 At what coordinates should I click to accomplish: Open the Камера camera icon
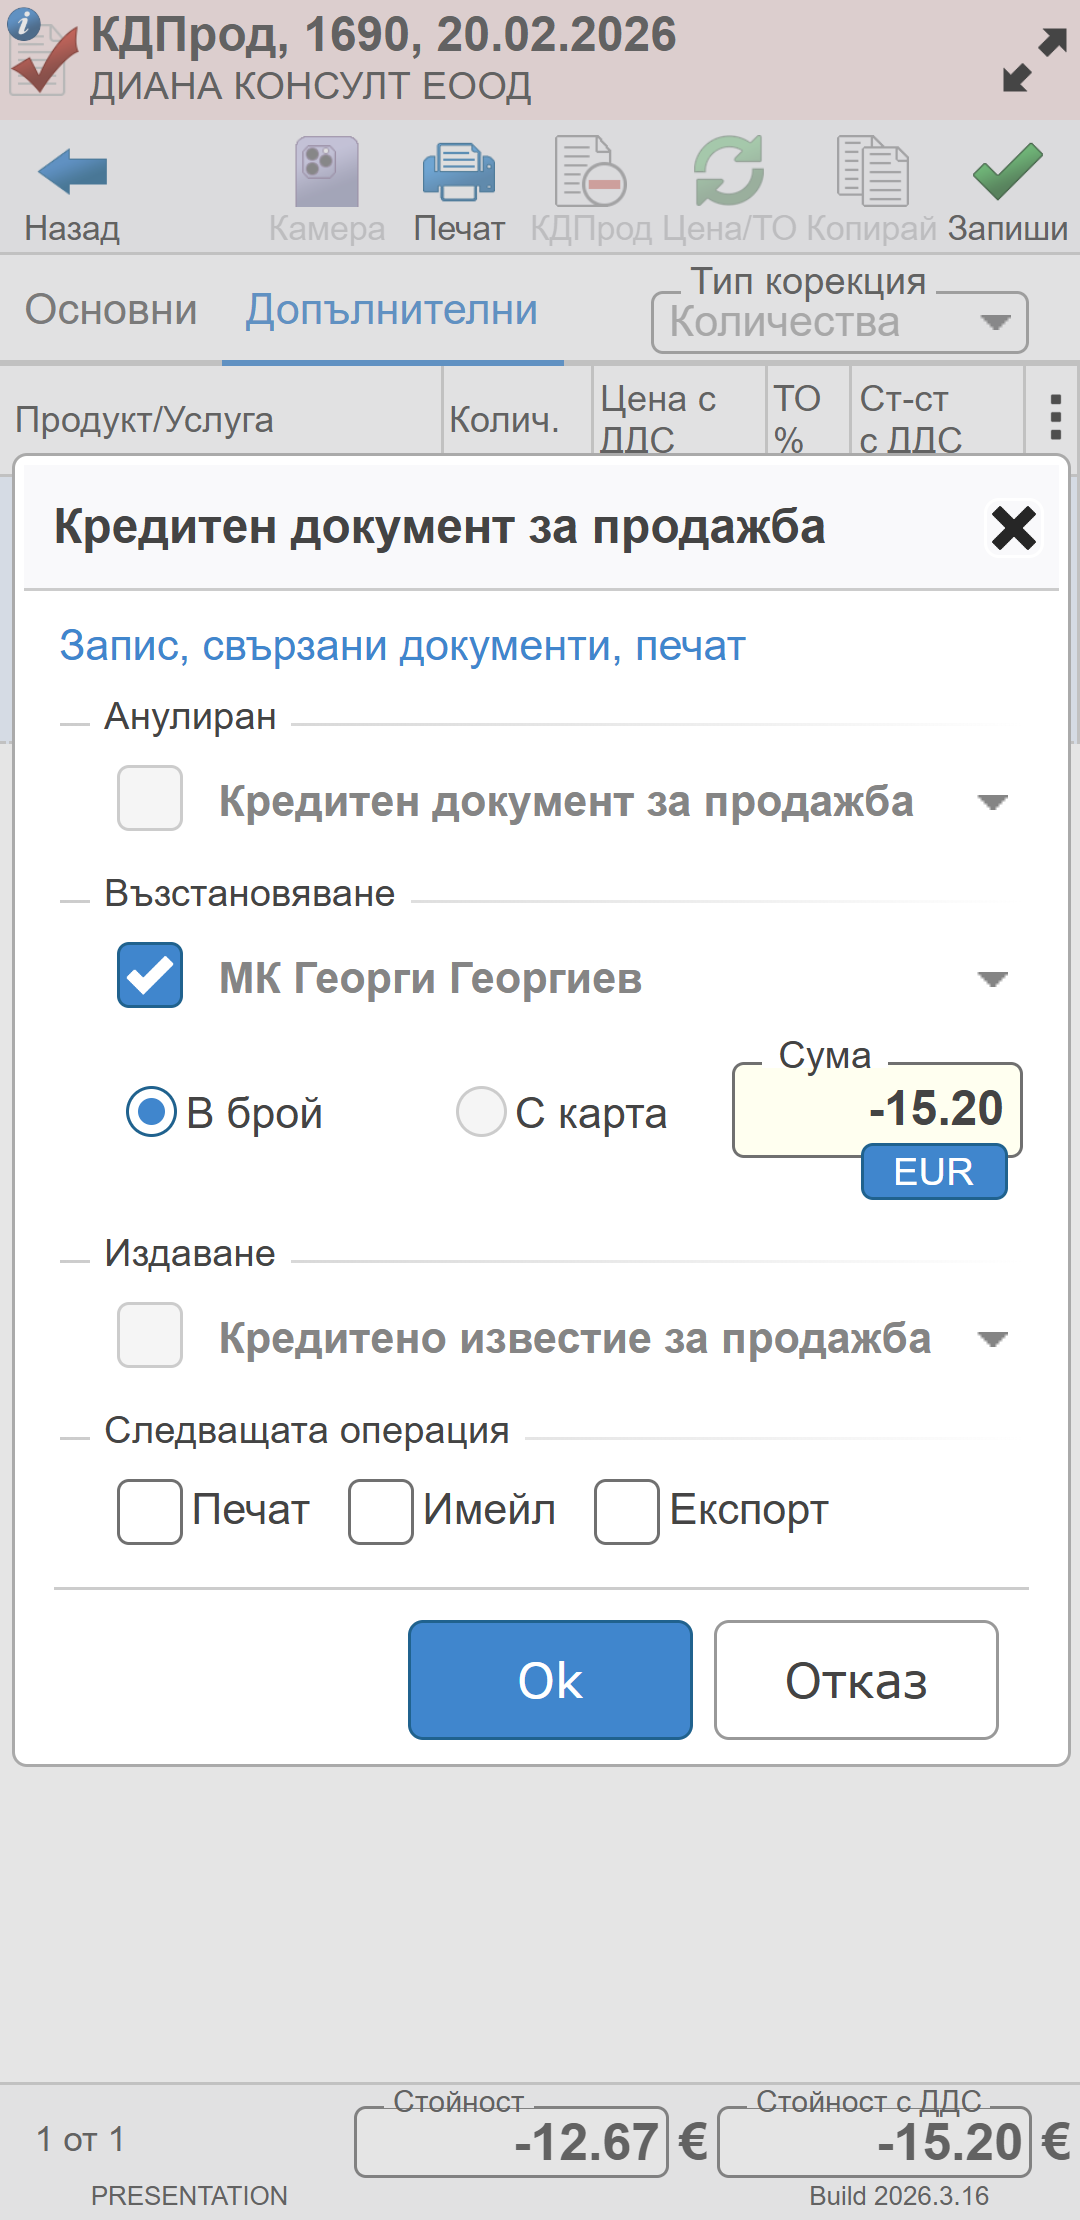pos(327,172)
